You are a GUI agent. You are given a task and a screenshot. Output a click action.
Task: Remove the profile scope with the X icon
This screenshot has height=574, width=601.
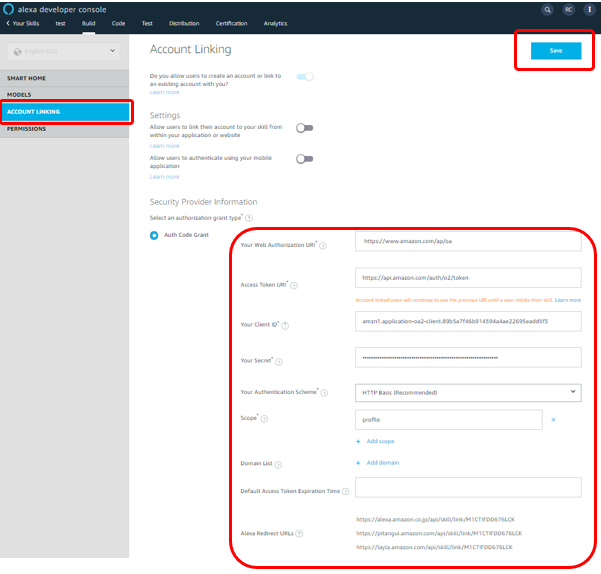[x=553, y=420]
